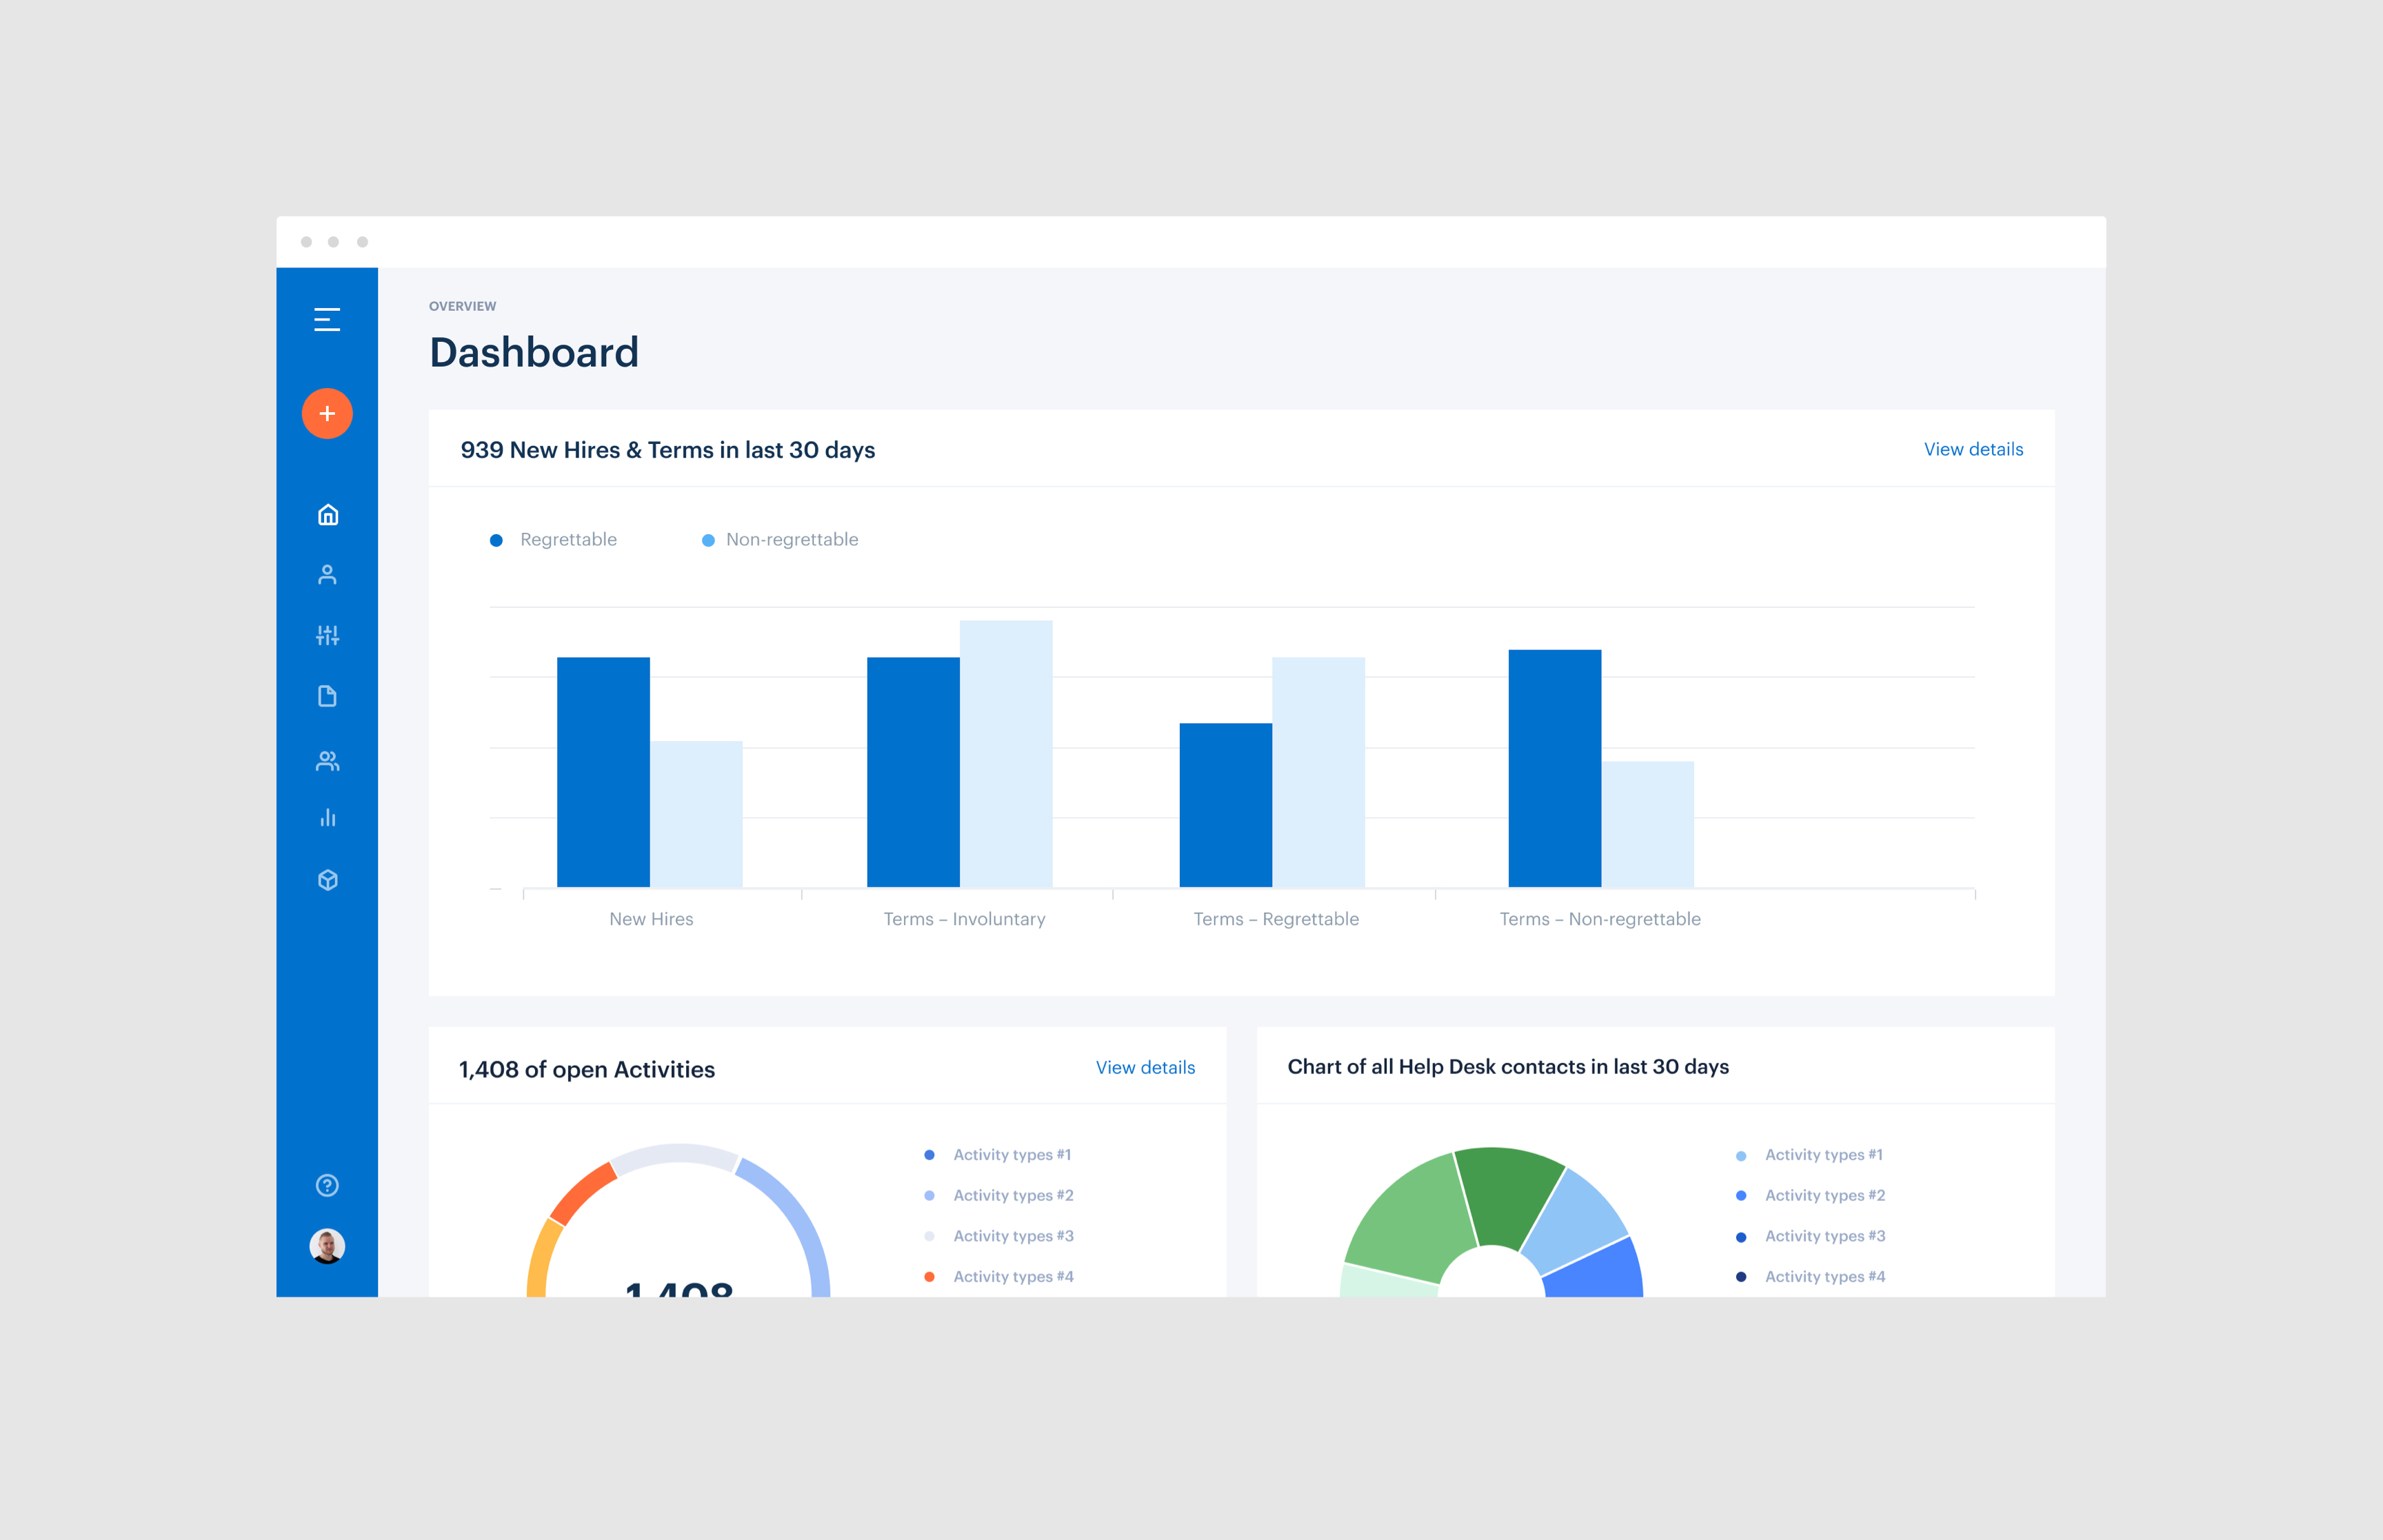Click the light blue Terms – Regrettable bar
2383x1540 pixels.
click(x=1318, y=772)
